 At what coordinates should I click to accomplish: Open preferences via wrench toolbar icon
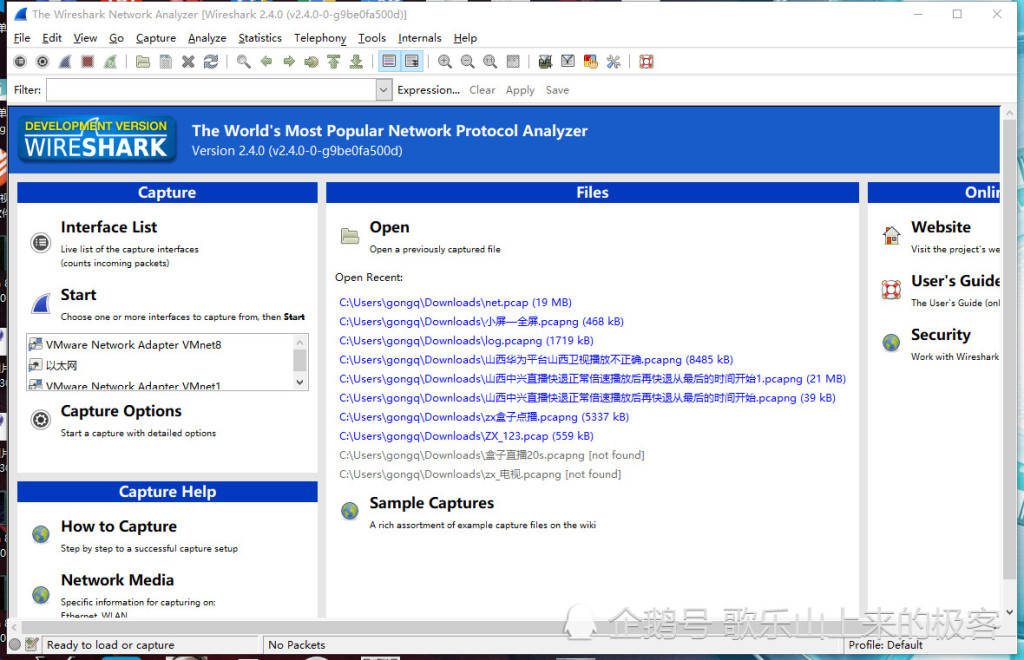(x=613, y=61)
